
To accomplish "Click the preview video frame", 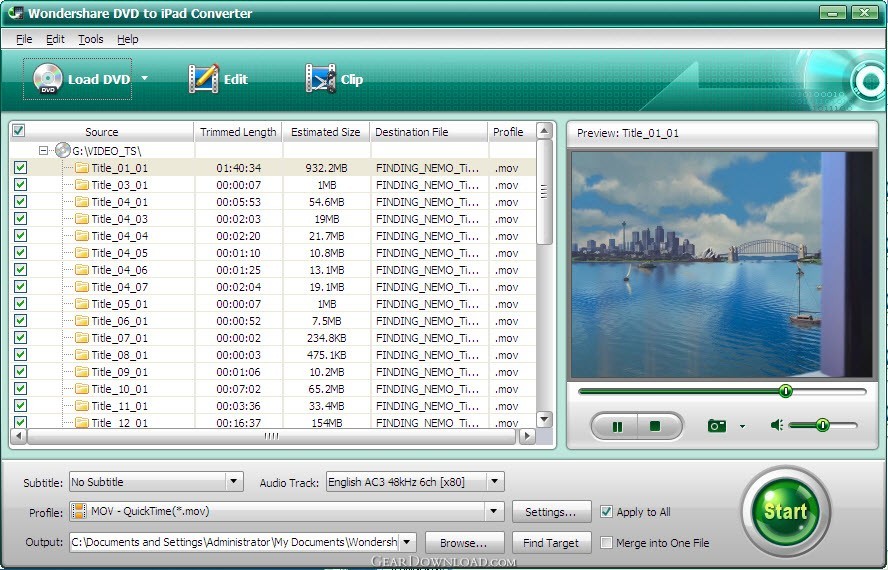I will pos(722,265).
